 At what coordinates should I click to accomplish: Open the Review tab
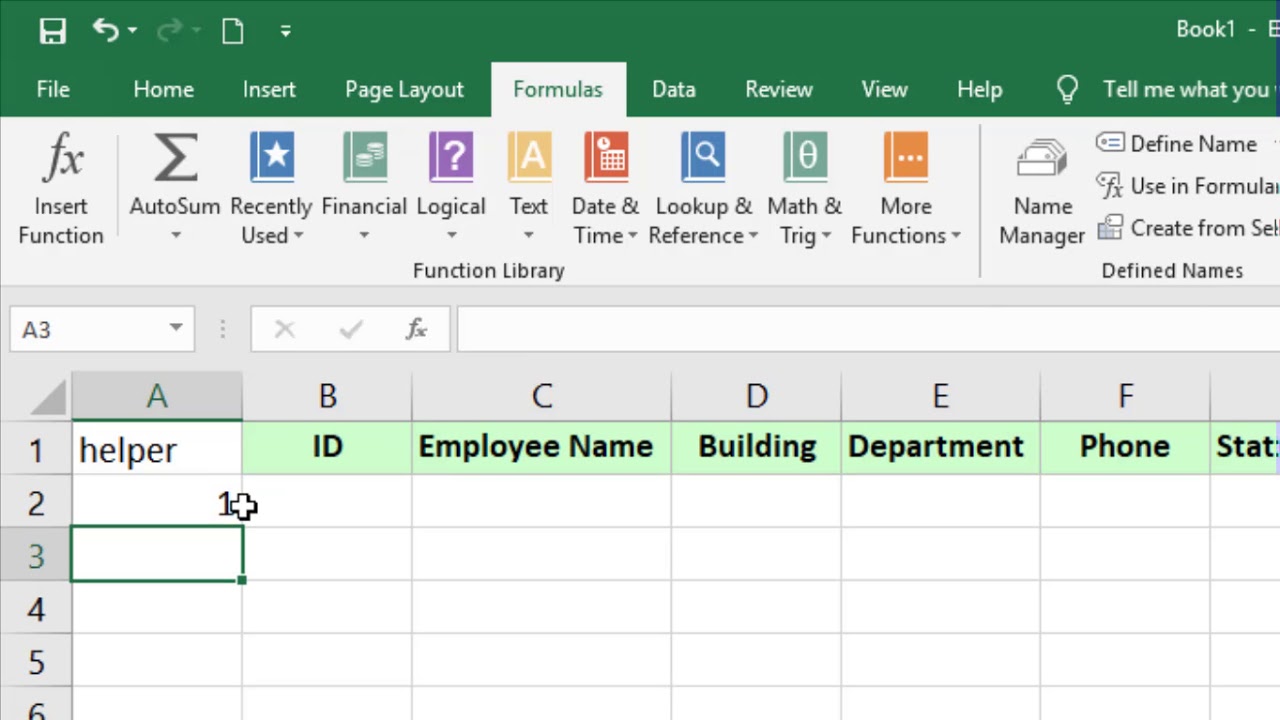pyautogui.click(x=778, y=89)
